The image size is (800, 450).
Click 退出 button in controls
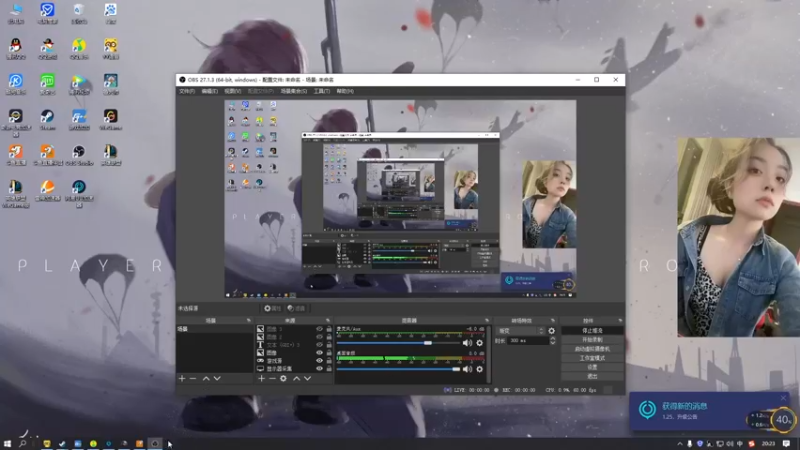(x=592, y=377)
